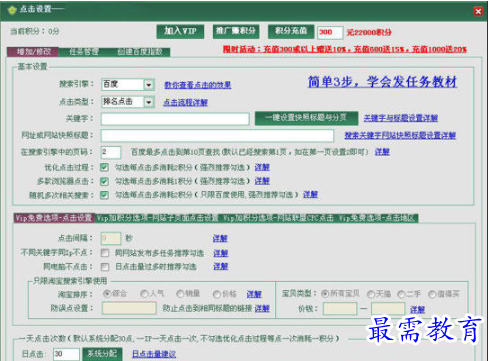Click the 加入VIP button
This screenshot has height=361, width=490.
click(180, 32)
